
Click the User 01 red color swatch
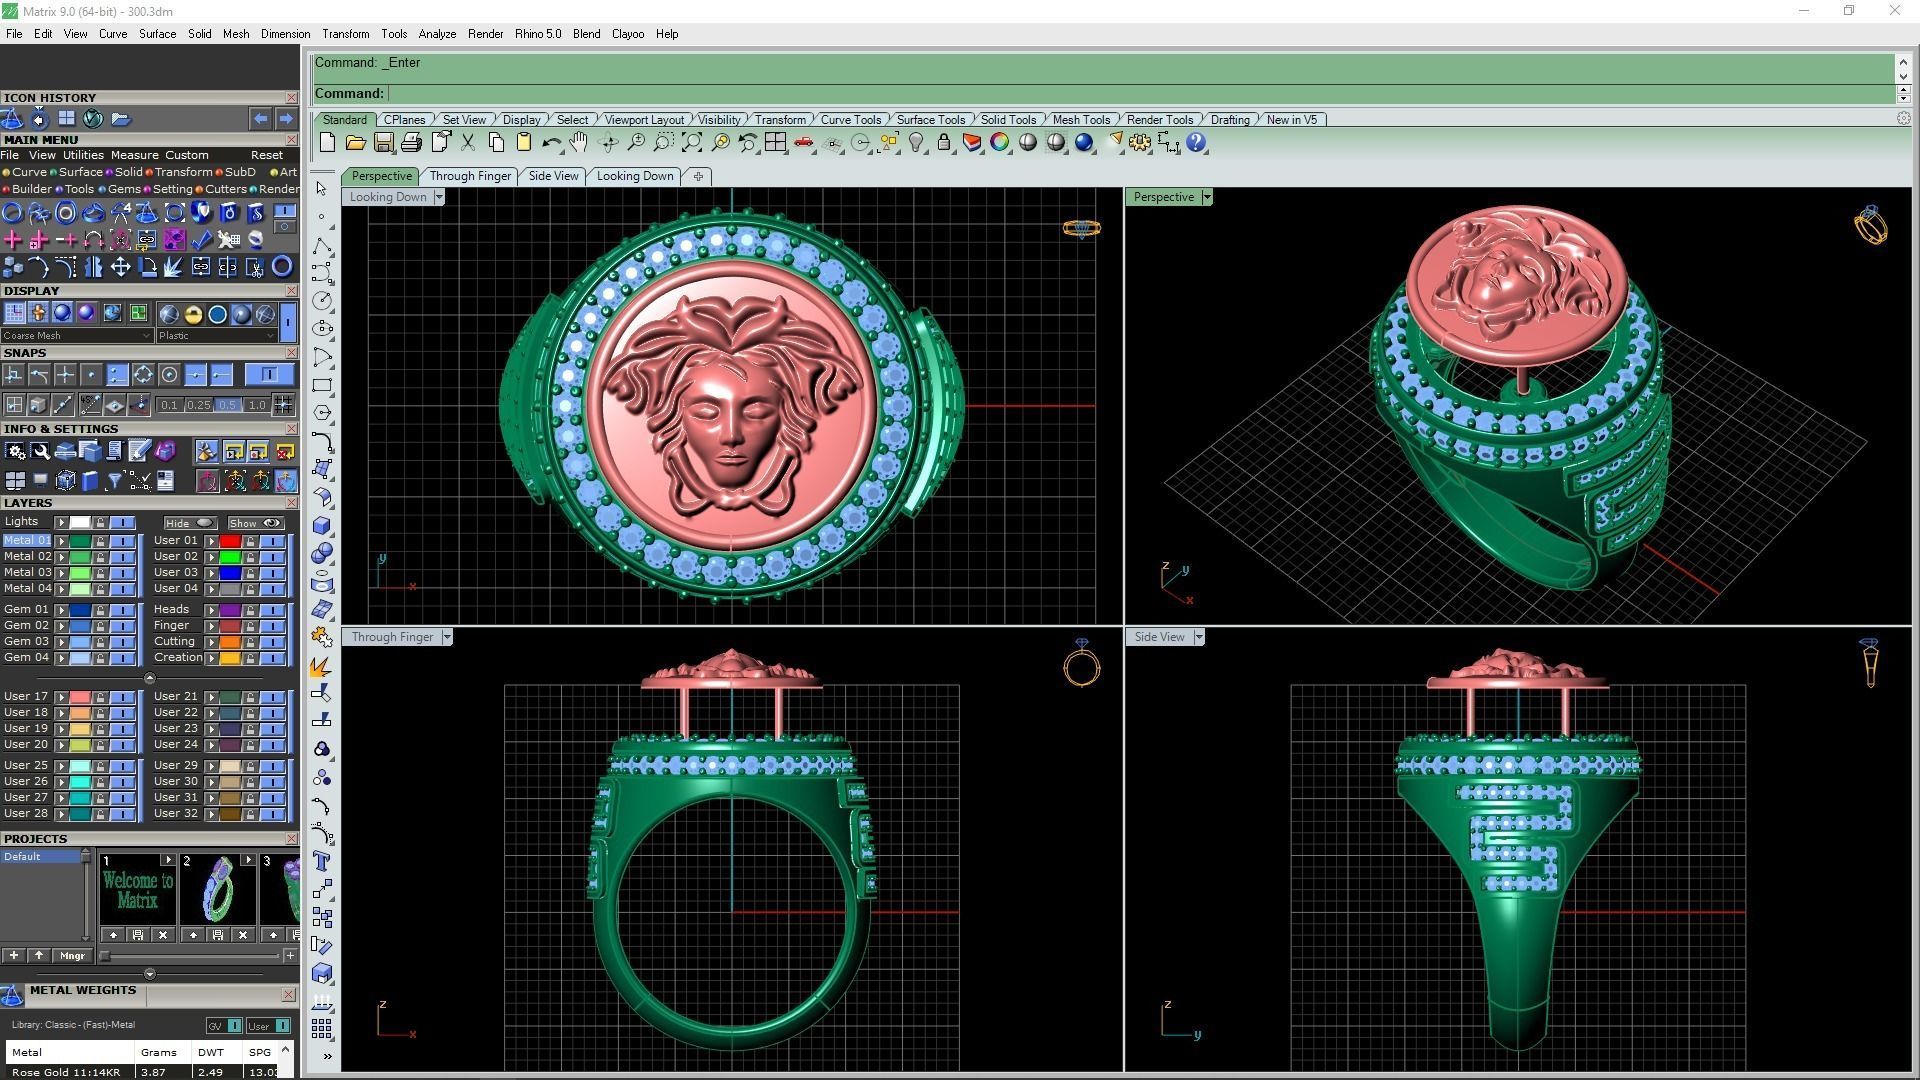tap(230, 541)
